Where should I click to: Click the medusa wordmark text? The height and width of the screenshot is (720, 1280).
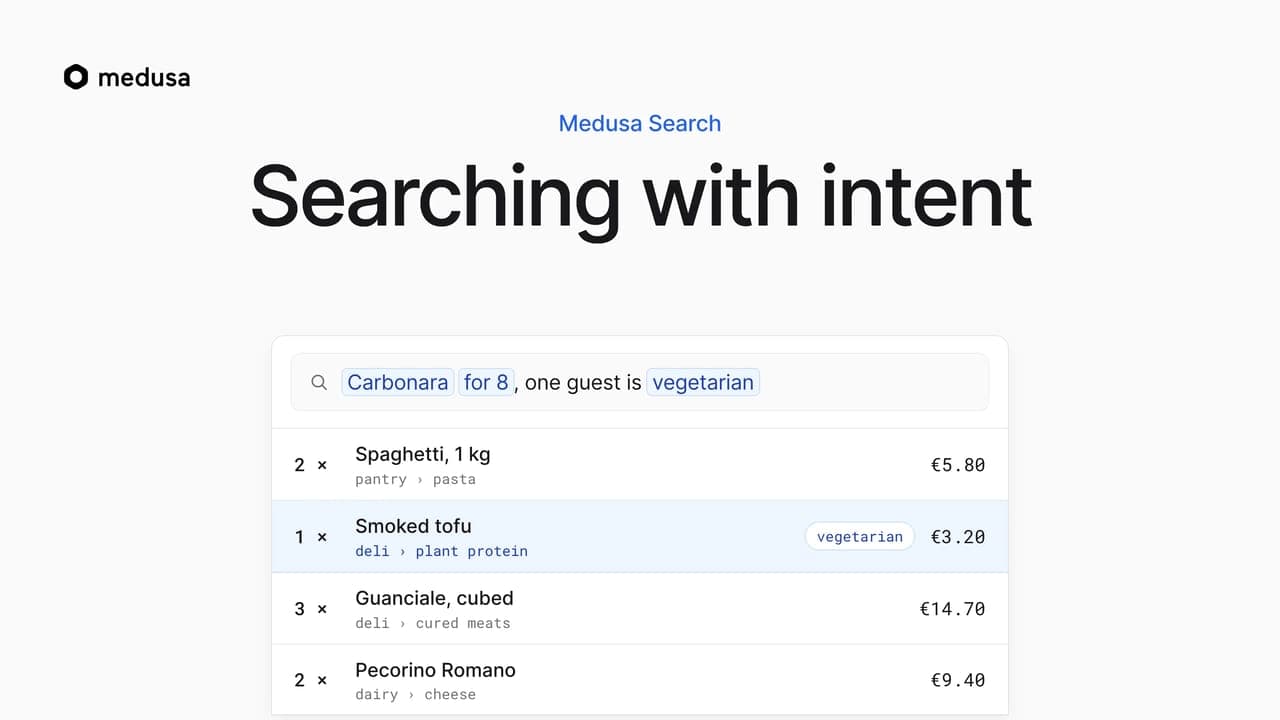click(x=144, y=77)
